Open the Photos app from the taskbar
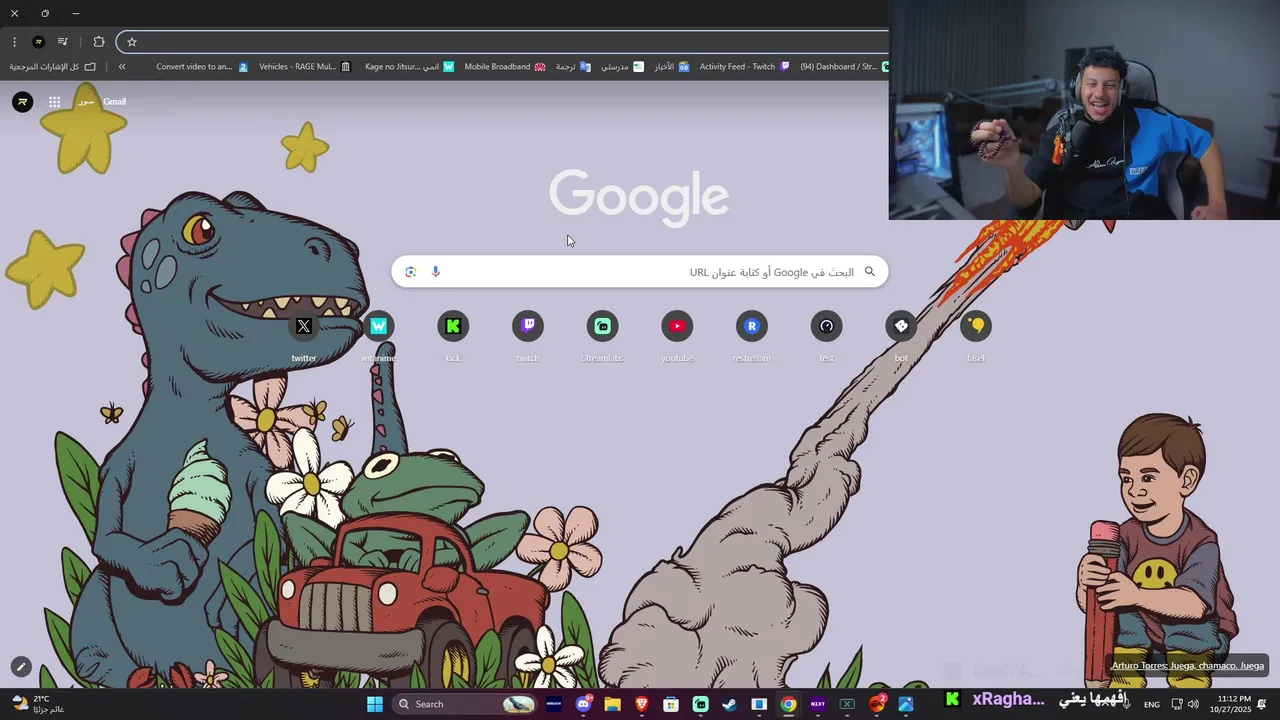 (906, 704)
